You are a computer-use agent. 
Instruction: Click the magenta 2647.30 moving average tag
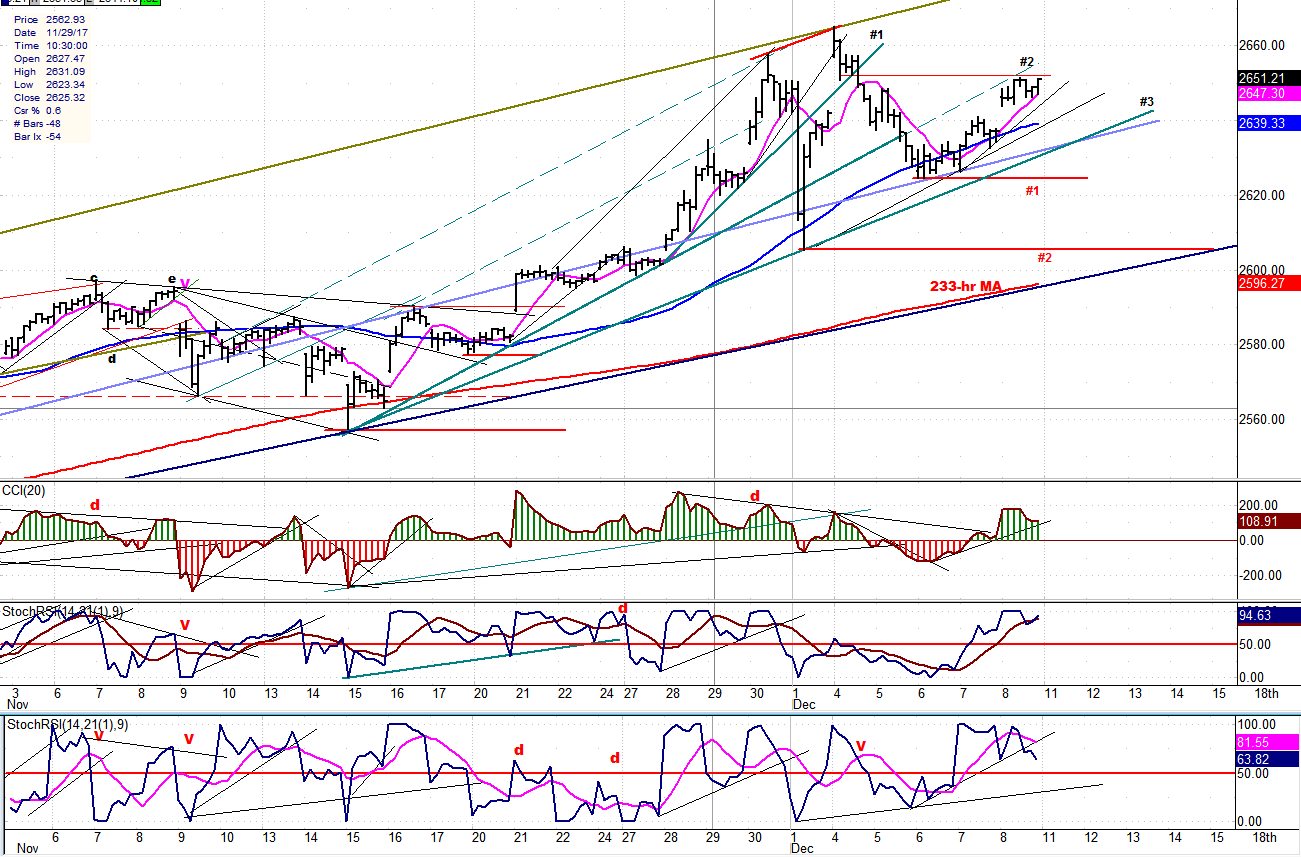[x=1267, y=93]
